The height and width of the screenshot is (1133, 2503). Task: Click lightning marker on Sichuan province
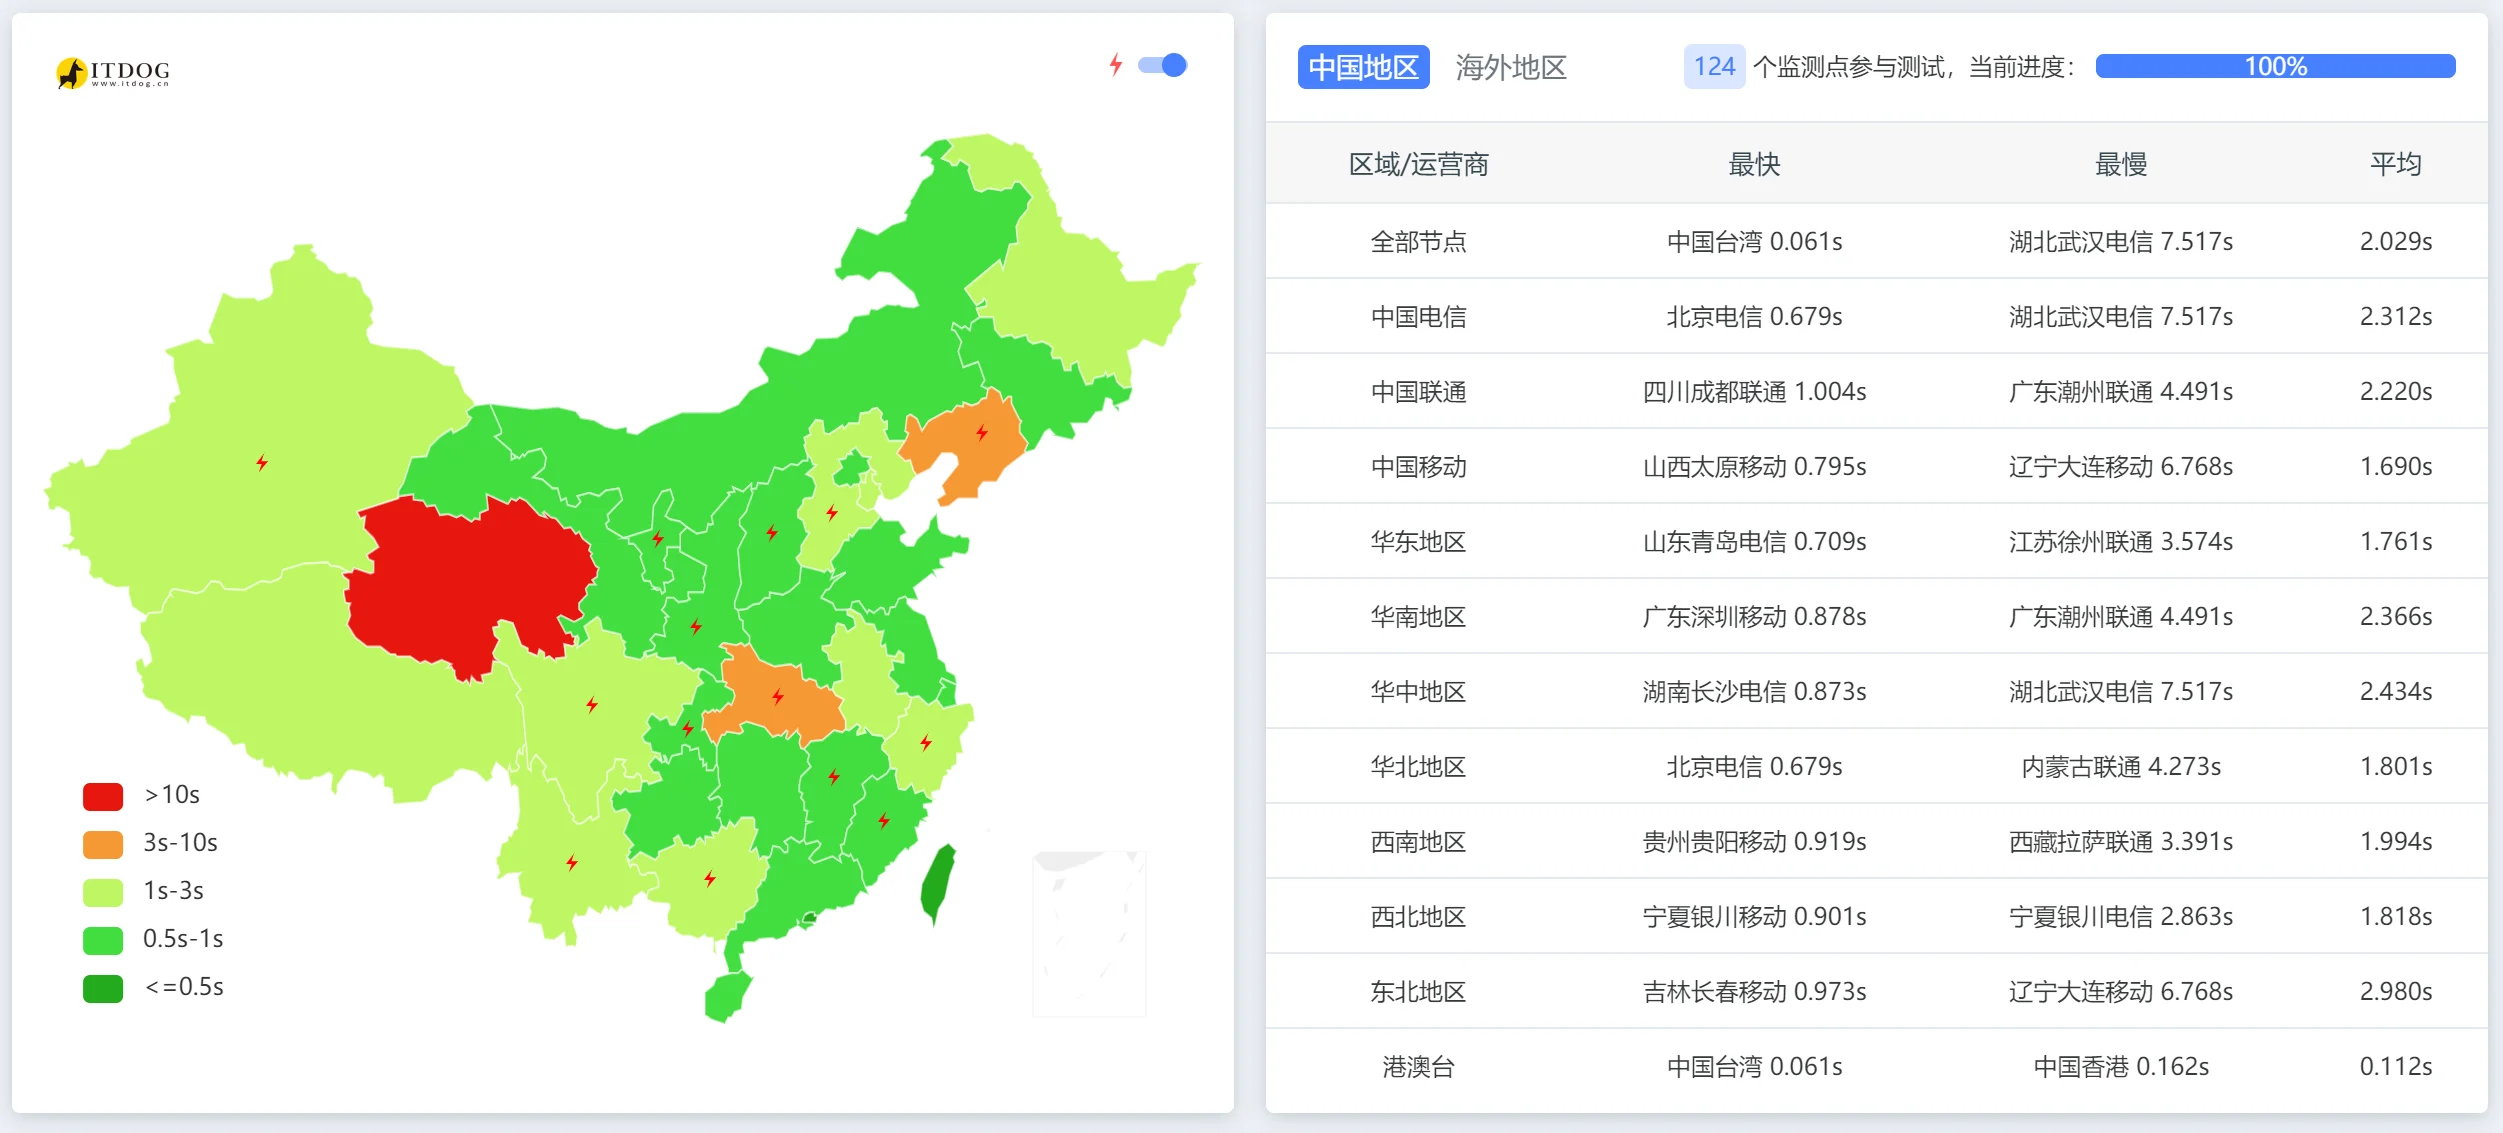(592, 705)
